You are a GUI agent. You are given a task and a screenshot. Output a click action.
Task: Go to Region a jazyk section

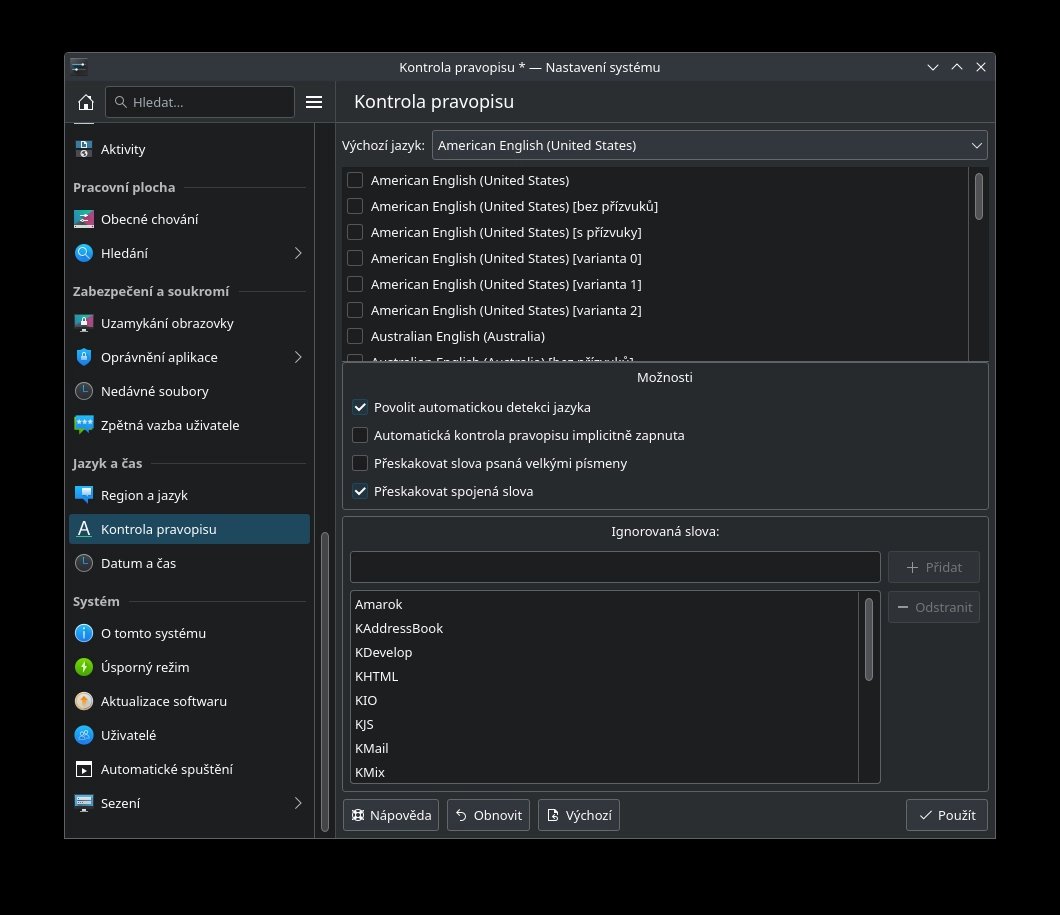coord(144,495)
